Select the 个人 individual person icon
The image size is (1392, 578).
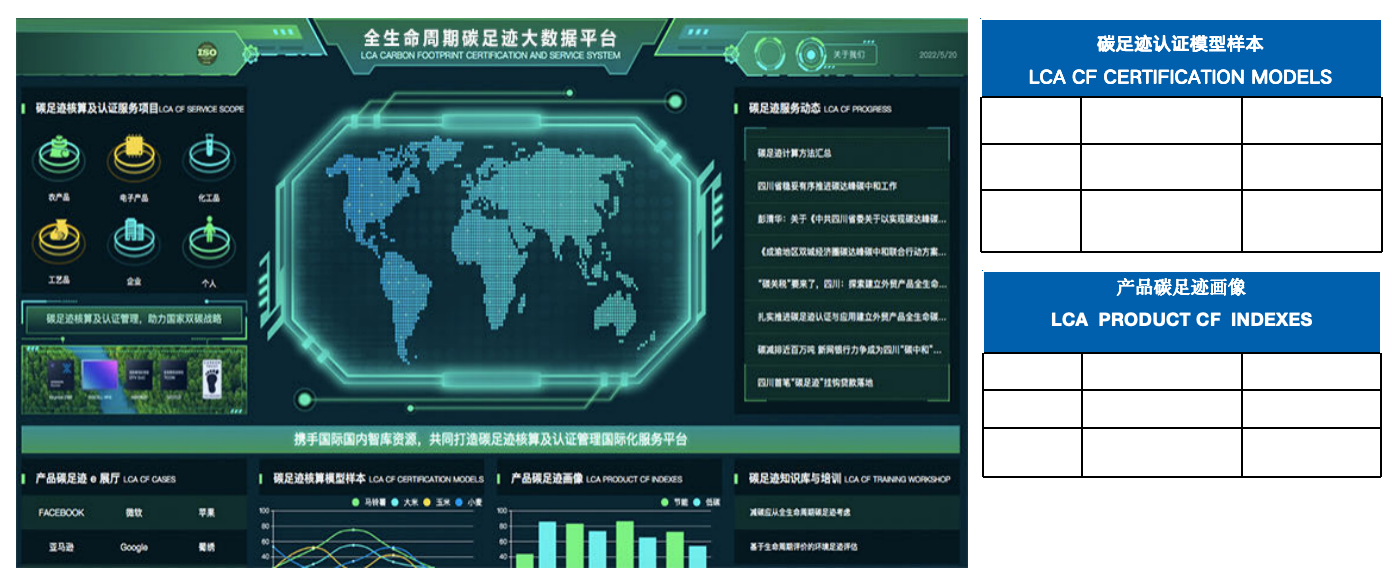click(208, 240)
